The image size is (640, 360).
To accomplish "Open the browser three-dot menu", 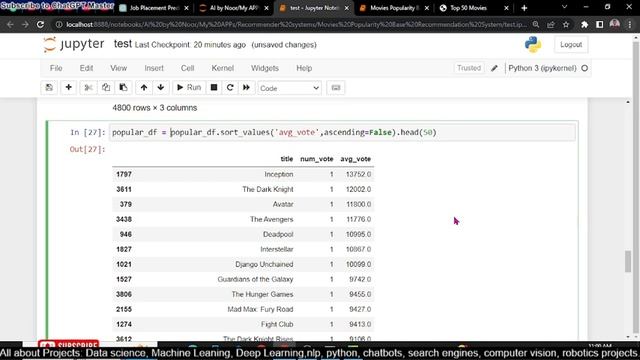I will 631,24.
